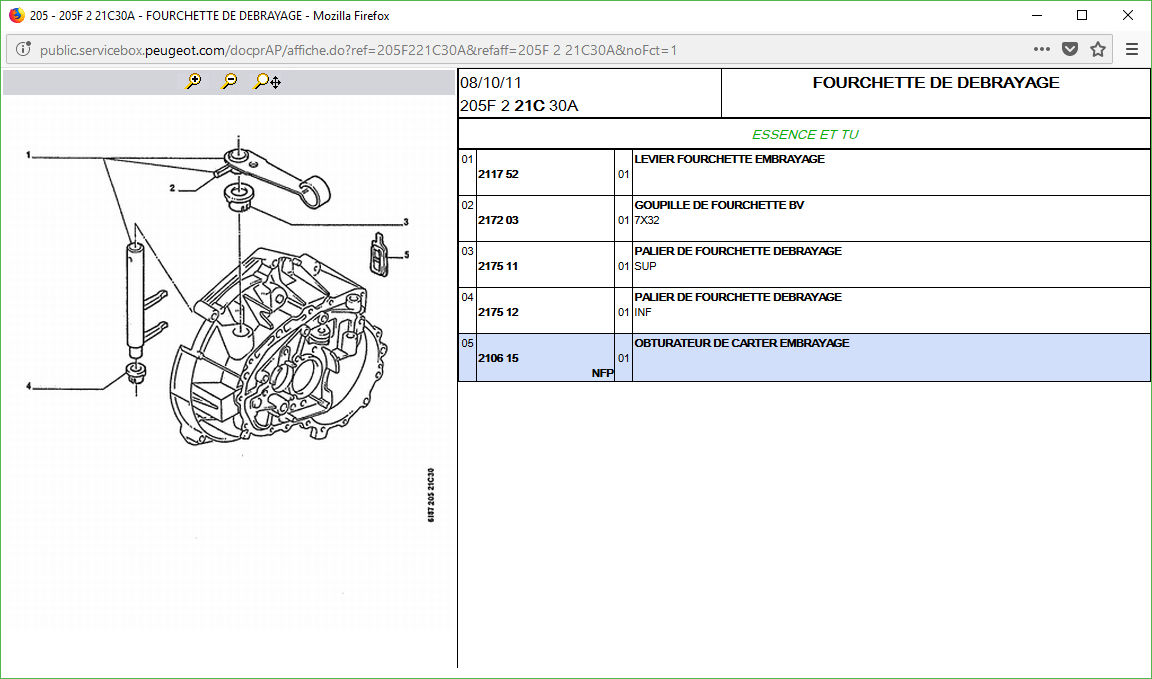This screenshot has height=679, width=1152.
Task: Close the Firefox window
Action: click(1128, 15)
